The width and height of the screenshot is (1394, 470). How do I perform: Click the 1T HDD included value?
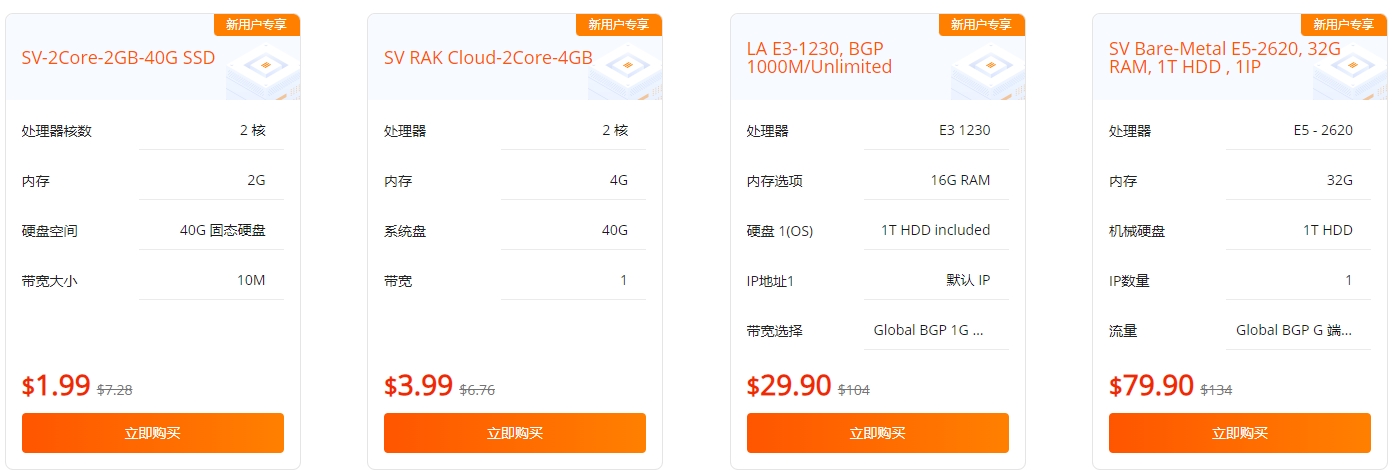tap(936, 230)
